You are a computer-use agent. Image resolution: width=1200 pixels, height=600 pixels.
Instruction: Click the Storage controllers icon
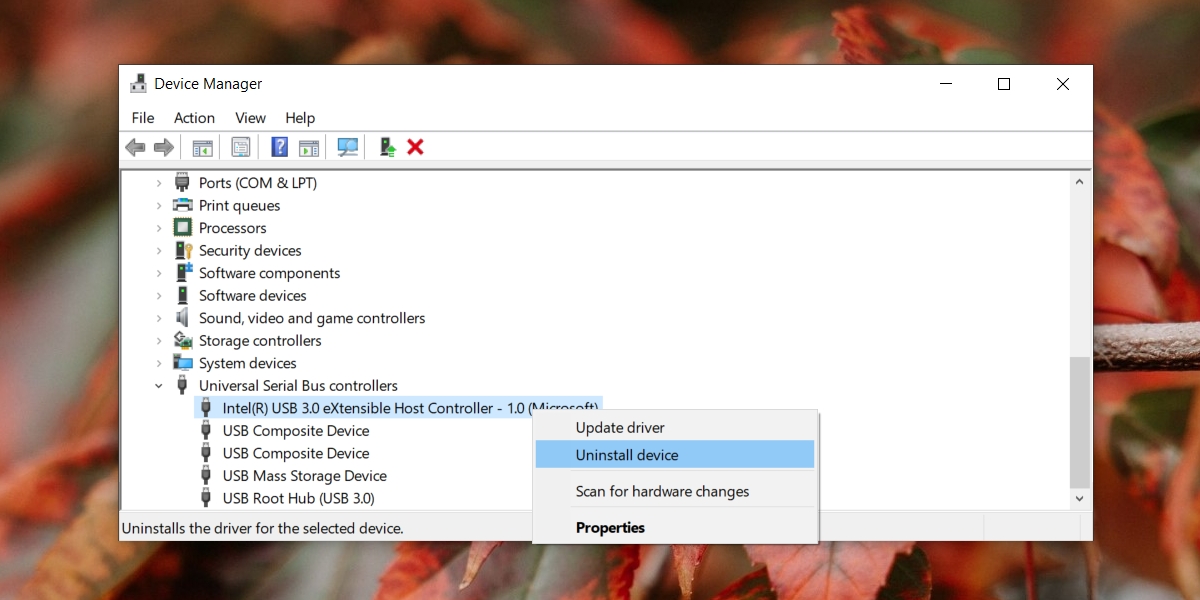tap(182, 340)
